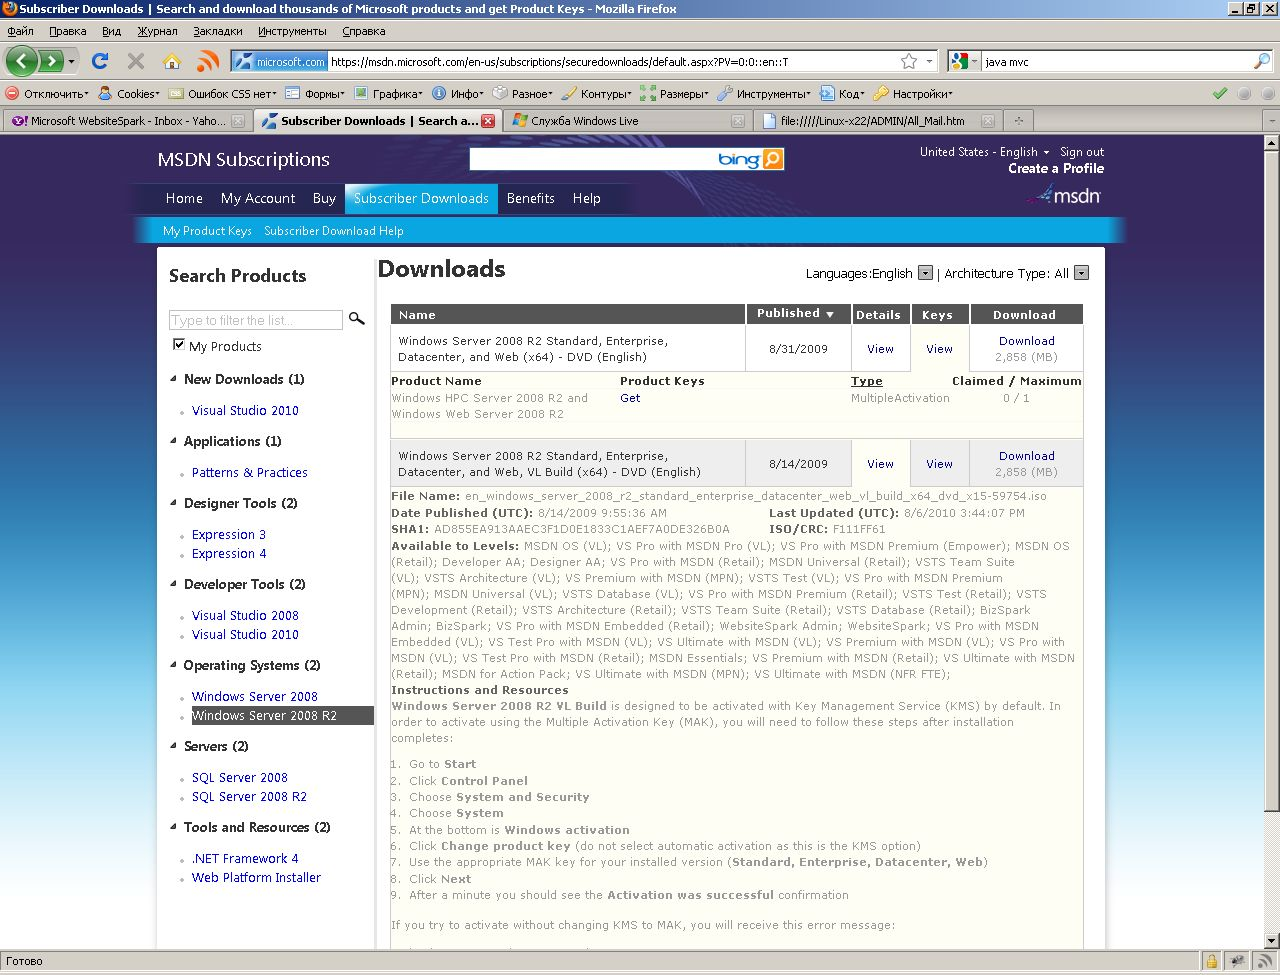The height and width of the screenshot is (975, 1280).
Task: Collapse the Tools and Resources category
Action: pyautogui.click(x=174, y=827)
